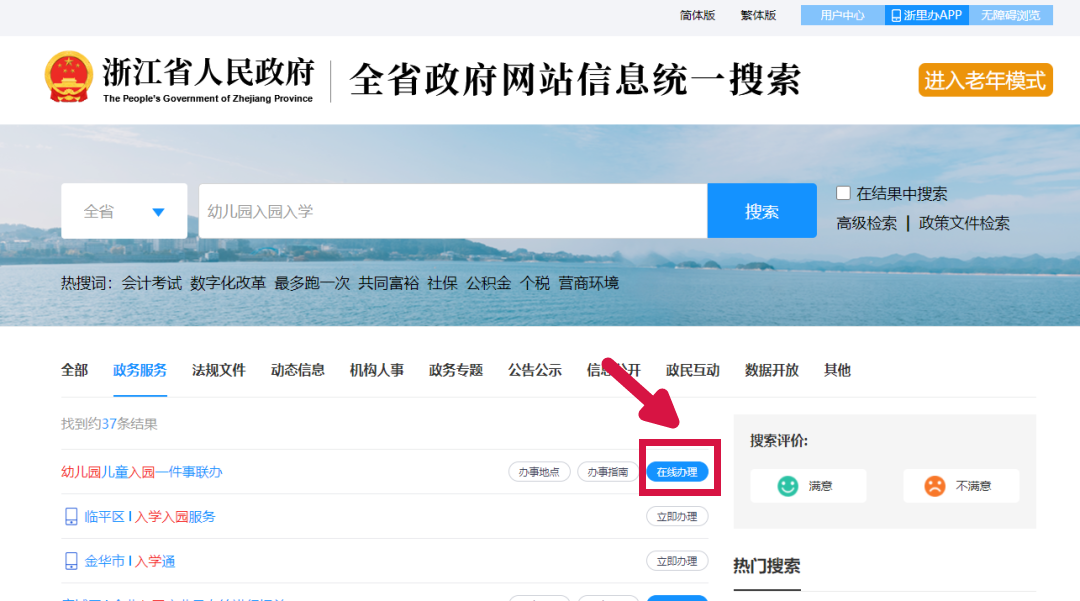Click the 在线办理 button for 幼儿园儿童入园
Image resolution: width=1080 pixels, height=601 pixels.
click(x=677, y=472)
